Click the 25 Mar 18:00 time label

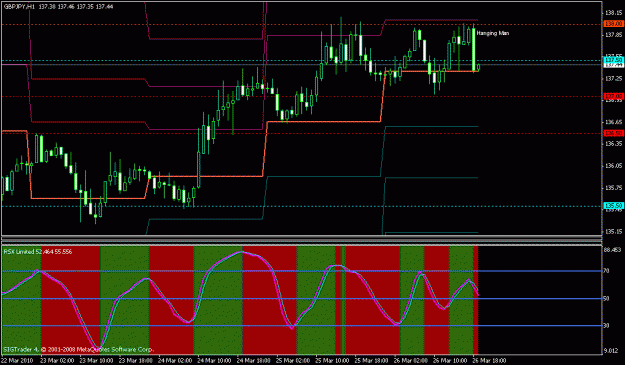coord(372,361)
